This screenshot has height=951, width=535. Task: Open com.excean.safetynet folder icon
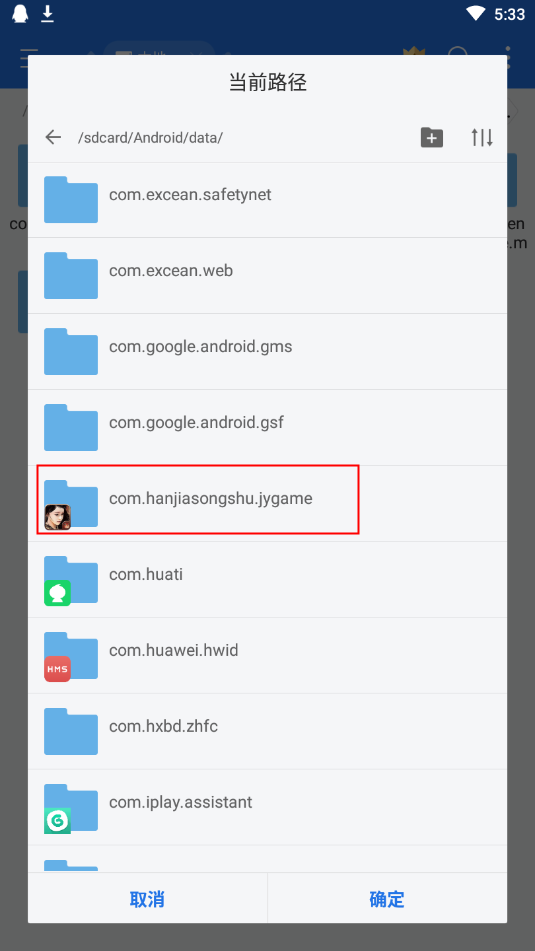coord(71,200)
